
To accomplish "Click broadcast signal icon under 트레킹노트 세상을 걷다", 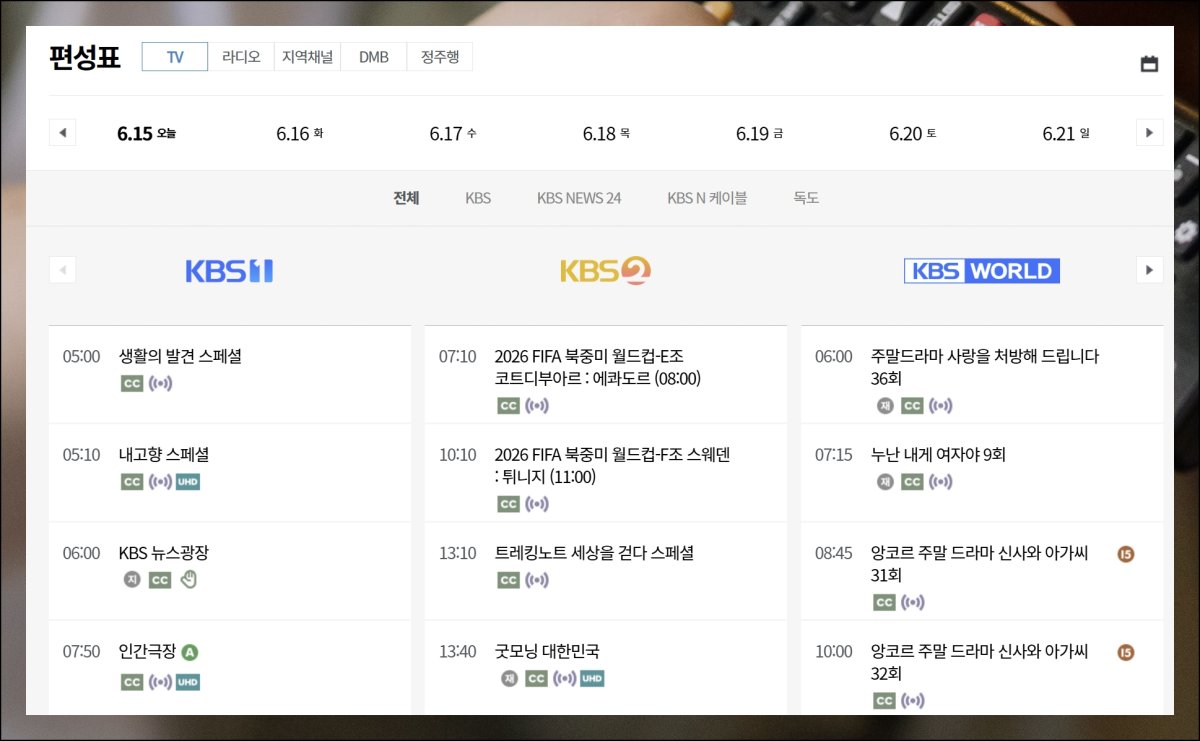I will [537, 580].
